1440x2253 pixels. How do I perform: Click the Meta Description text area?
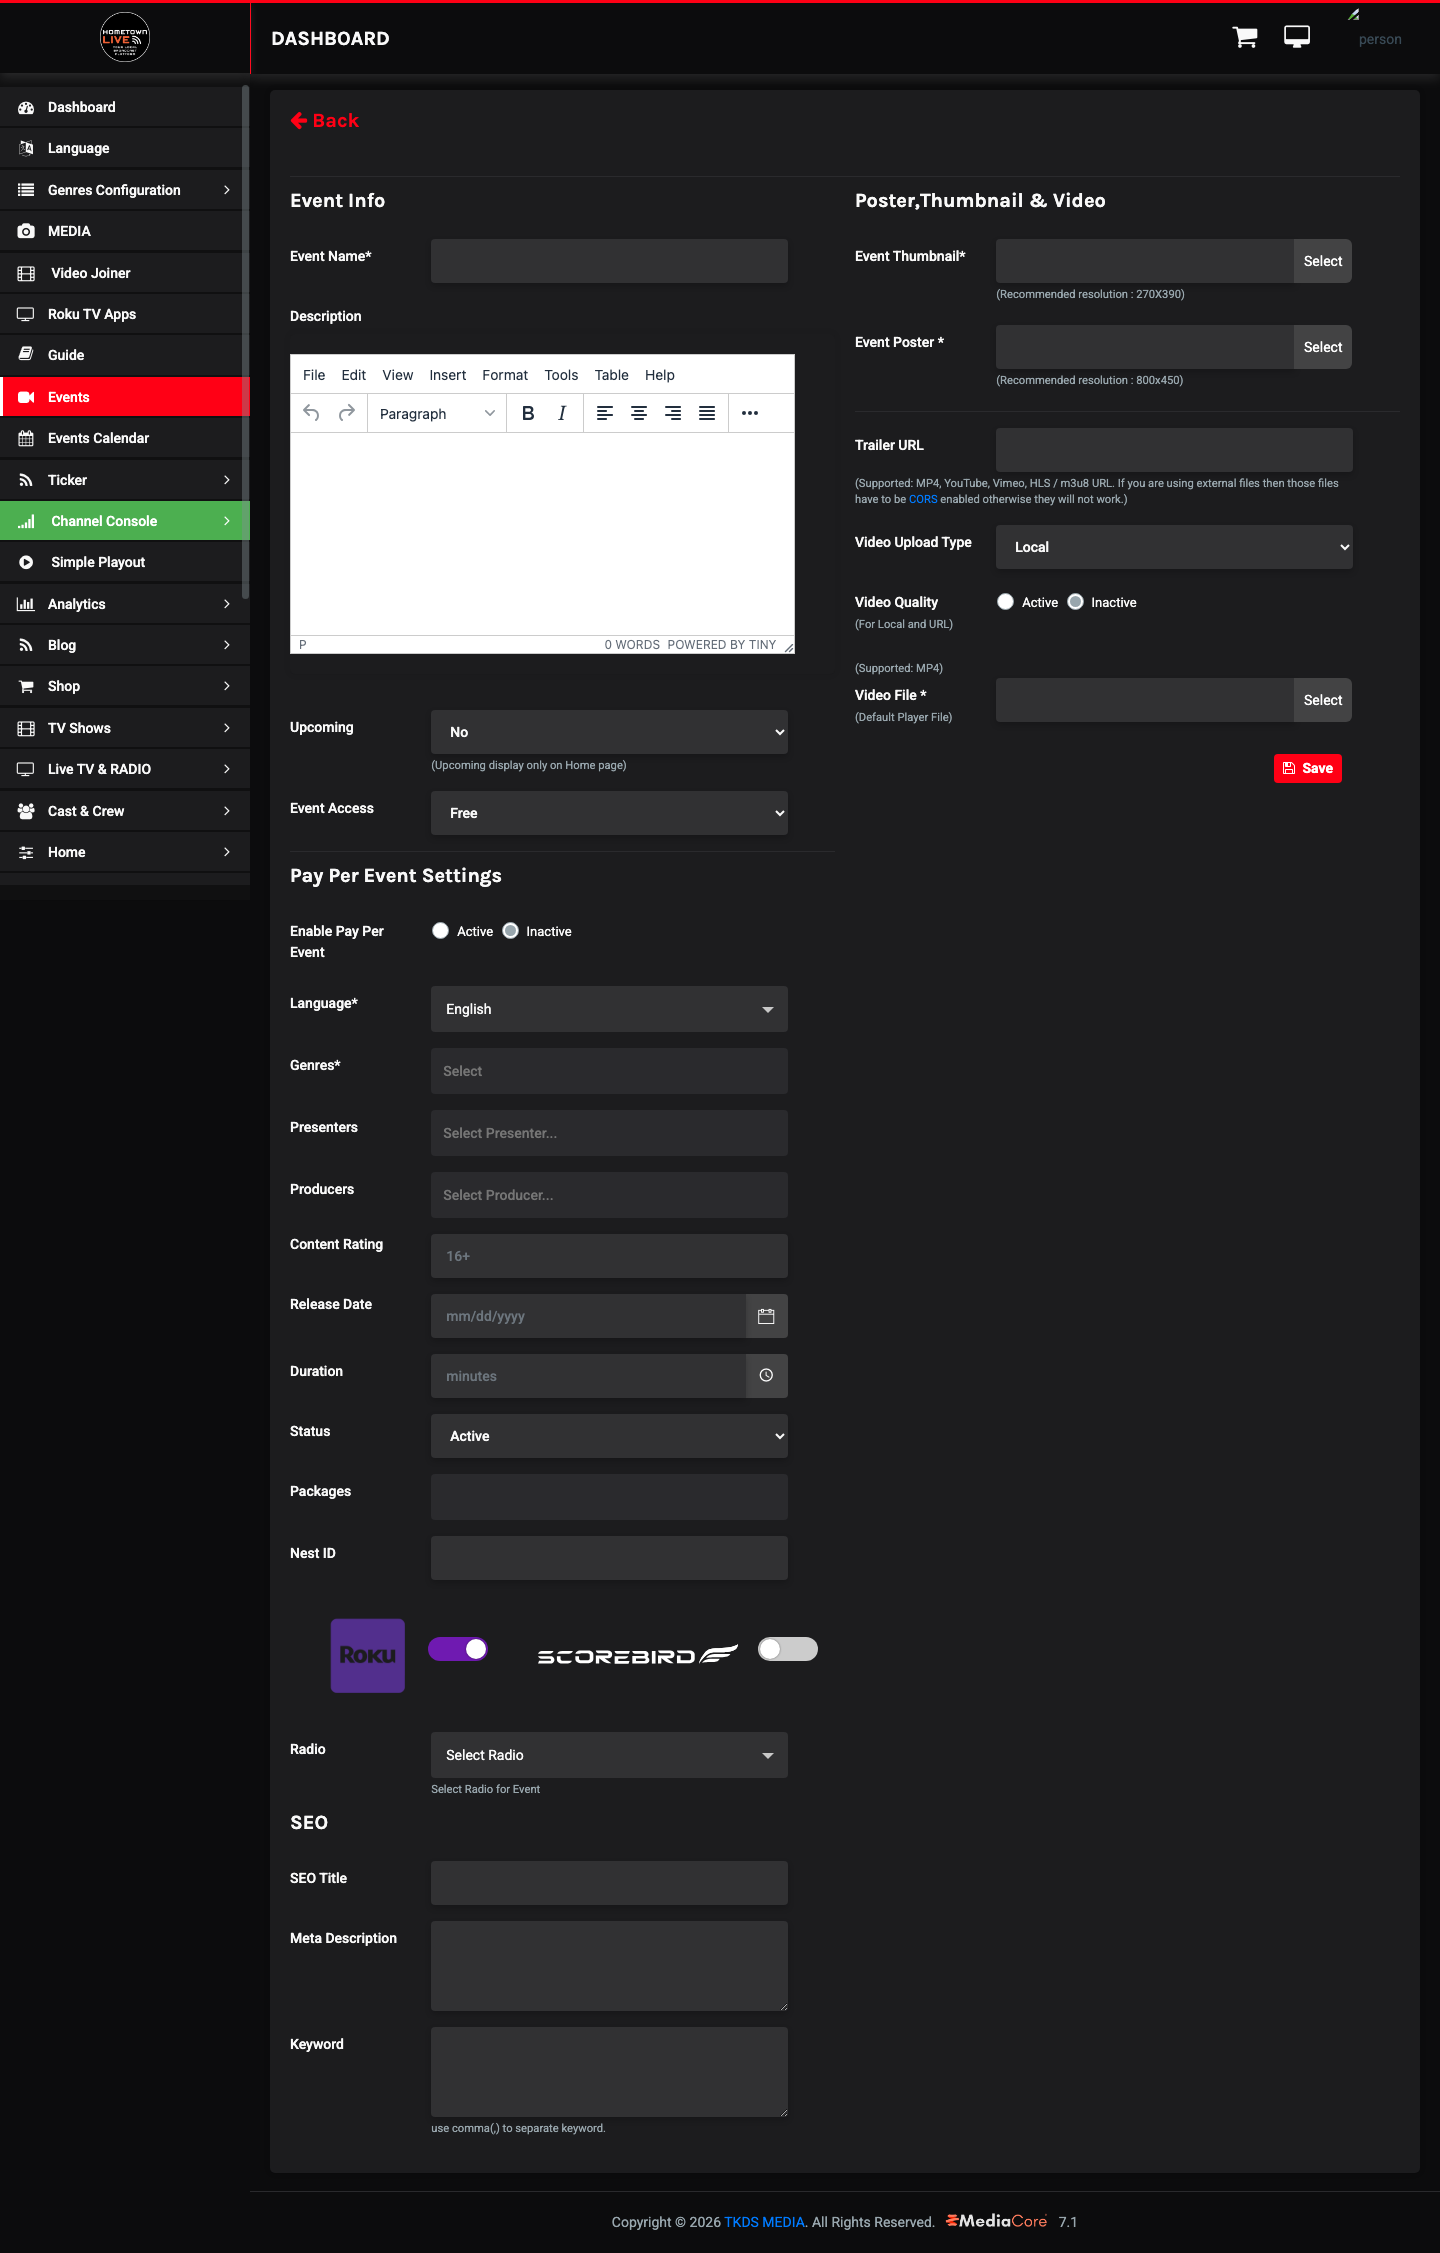point(609,1966)
